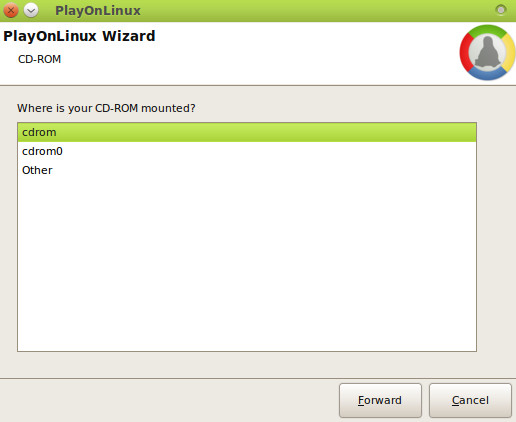This screenshot has width=516, height=422.
Task: Click the PlayOnLinux Wizard heading
Action: (79, 36)
